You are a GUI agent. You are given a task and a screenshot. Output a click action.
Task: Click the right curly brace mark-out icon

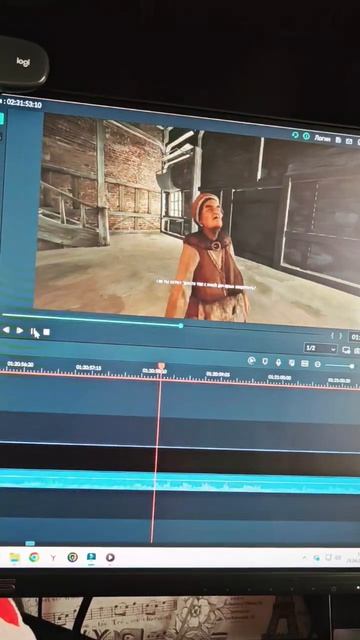pos(341,336)
